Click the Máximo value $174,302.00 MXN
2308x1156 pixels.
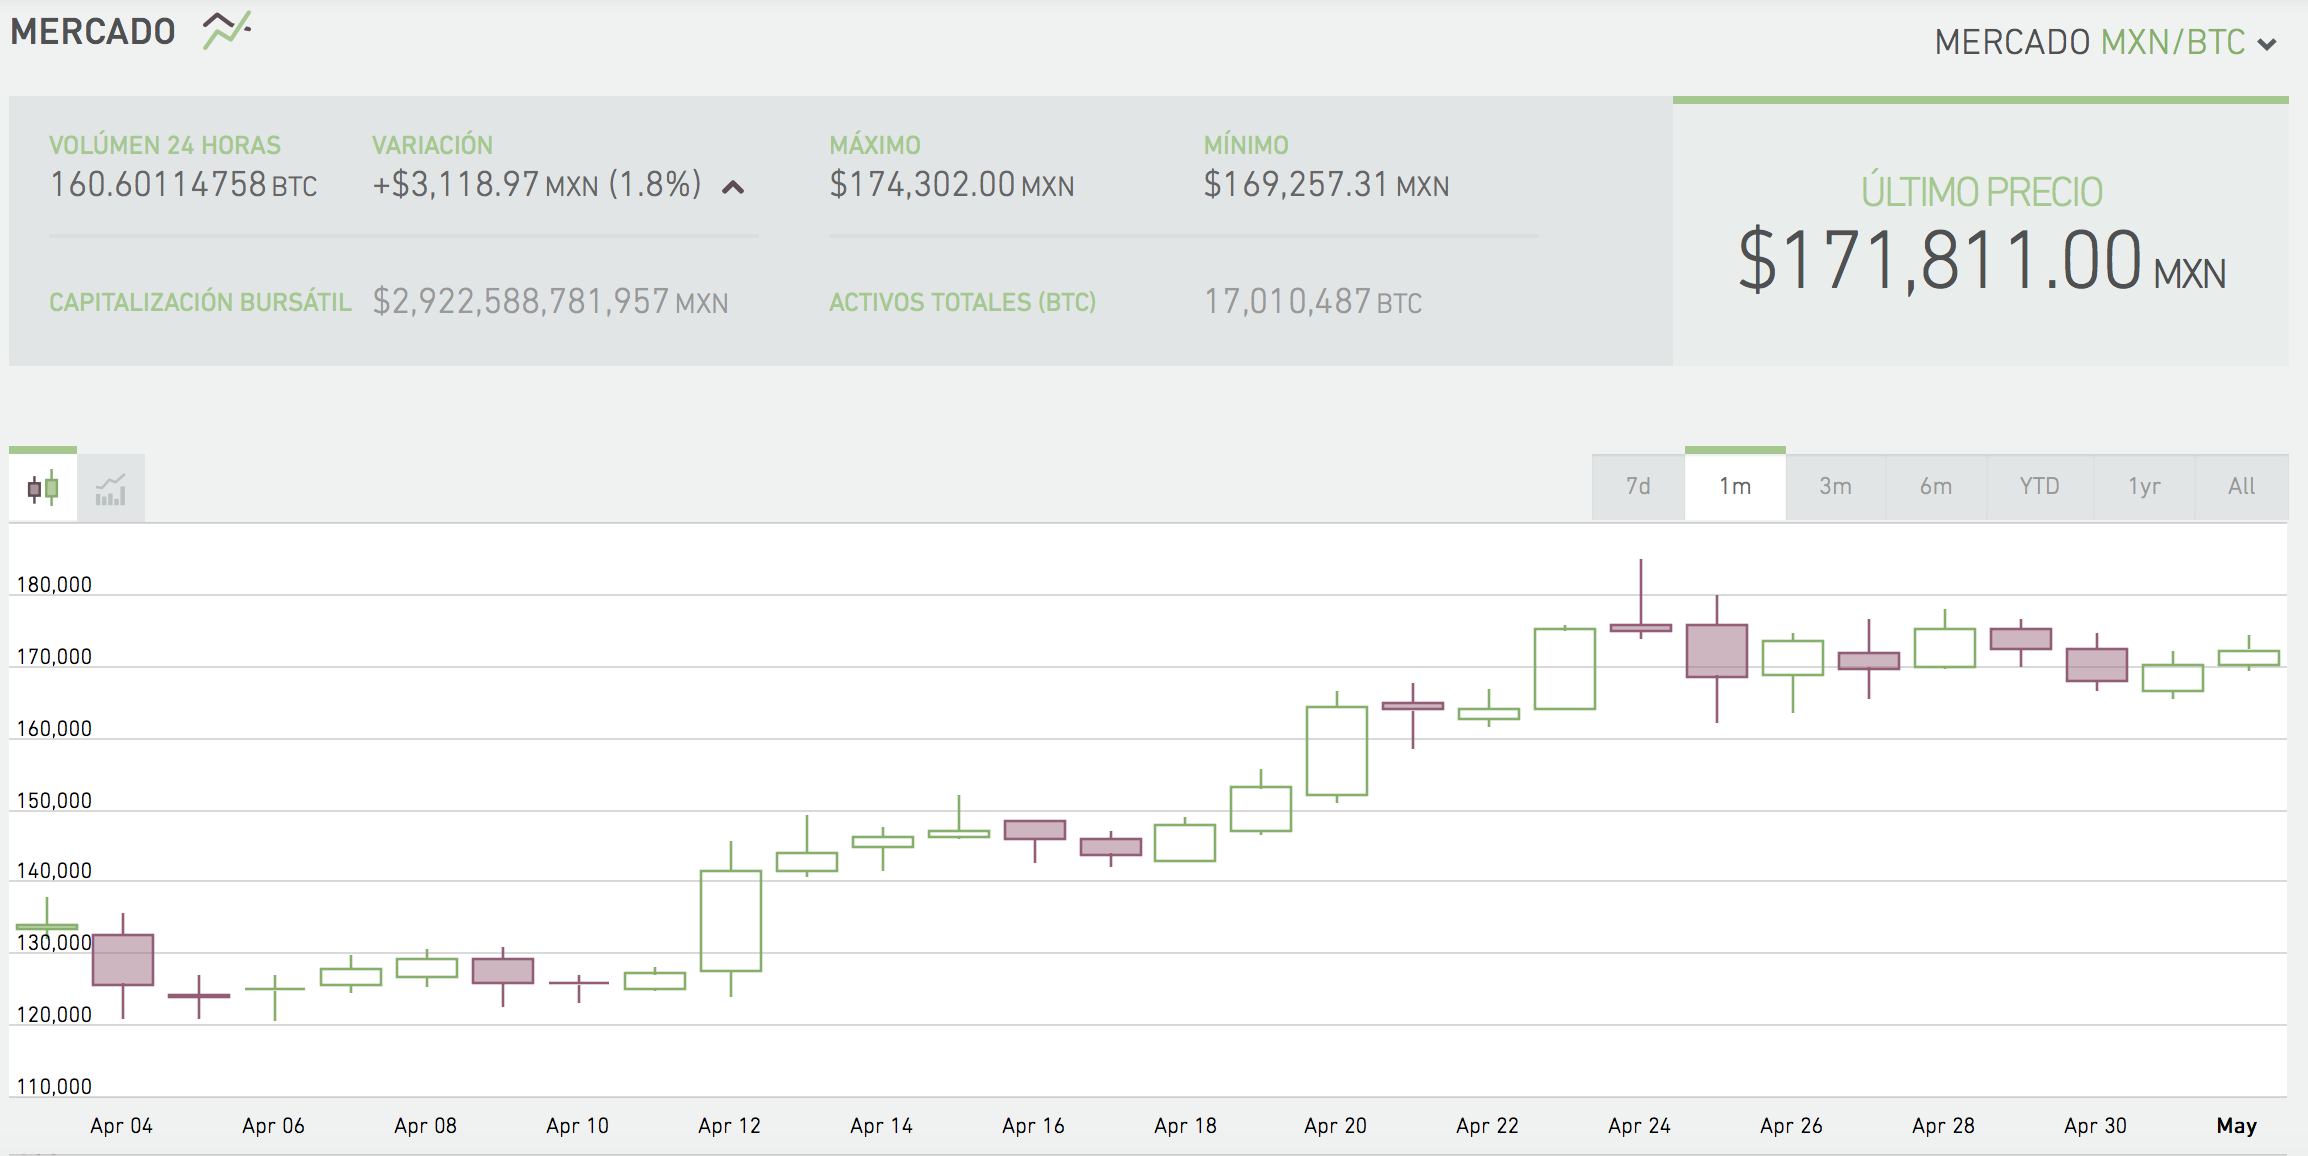click(951, 185)
